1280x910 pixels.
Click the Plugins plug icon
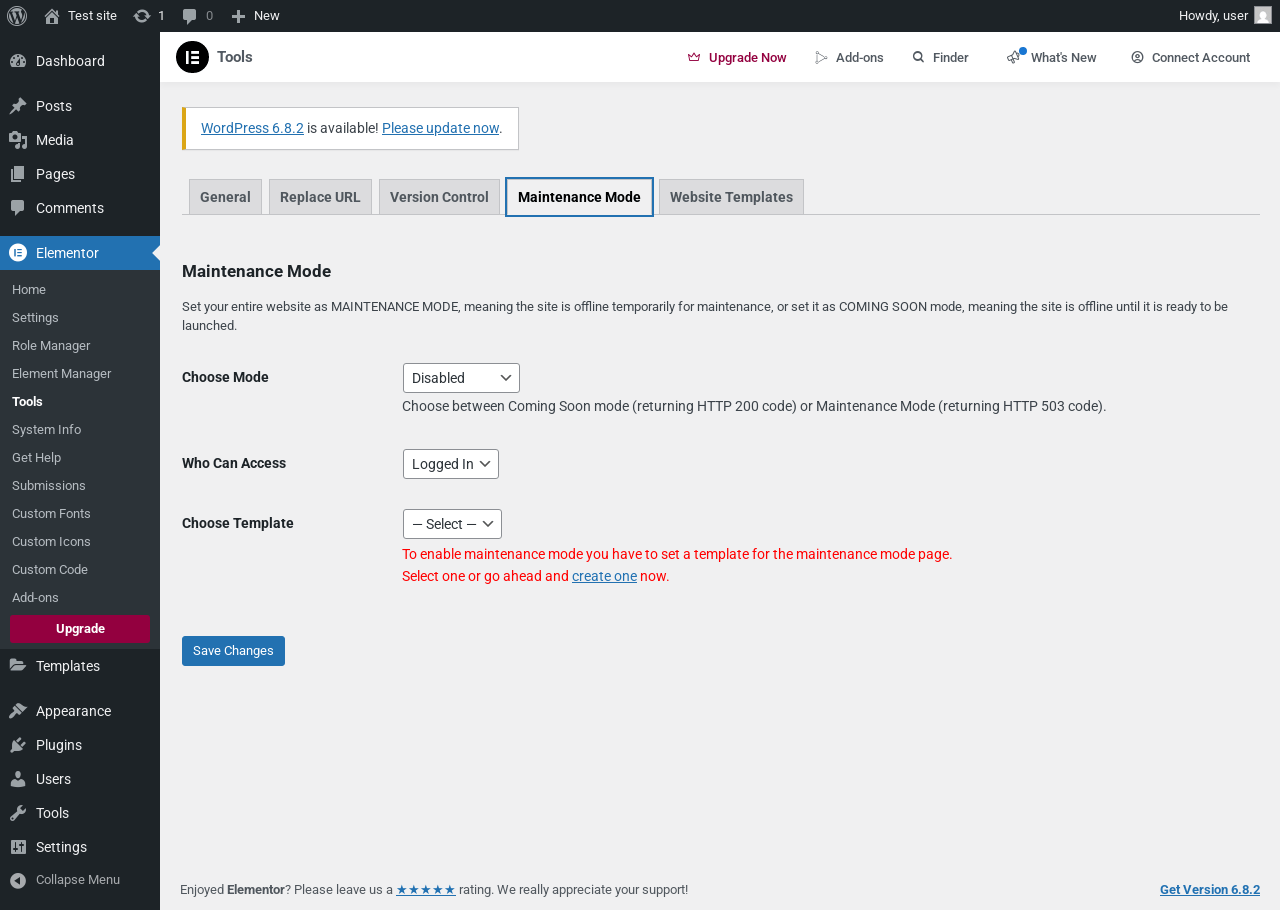point(18,745)
